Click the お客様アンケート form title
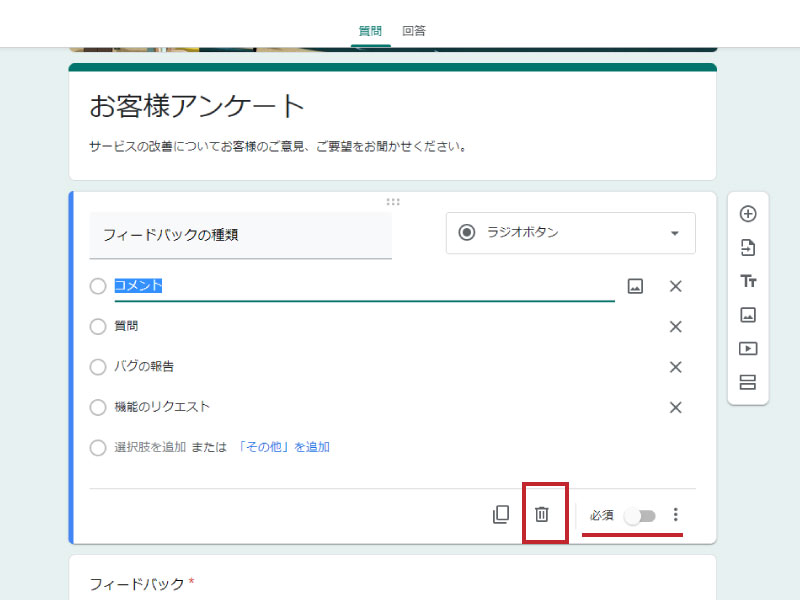The height and width of the screenshot is (600, 800). click(x=196, y=106)
